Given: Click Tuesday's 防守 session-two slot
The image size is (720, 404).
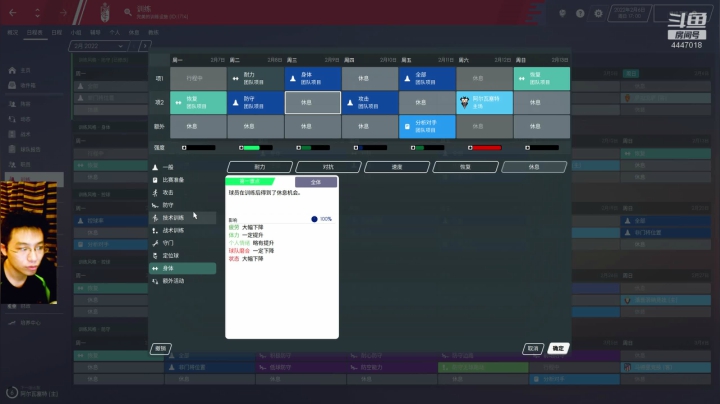Looking at the screenshot, I should (x=256, y=102).
